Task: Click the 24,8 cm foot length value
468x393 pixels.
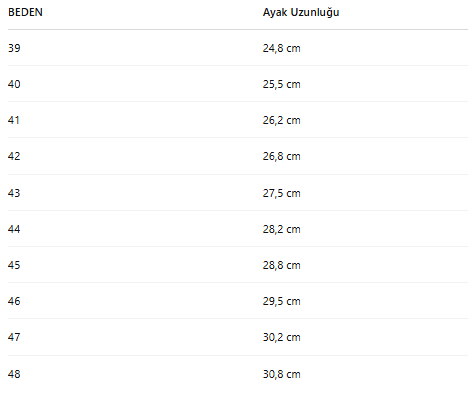Action: tap(281, 48)
